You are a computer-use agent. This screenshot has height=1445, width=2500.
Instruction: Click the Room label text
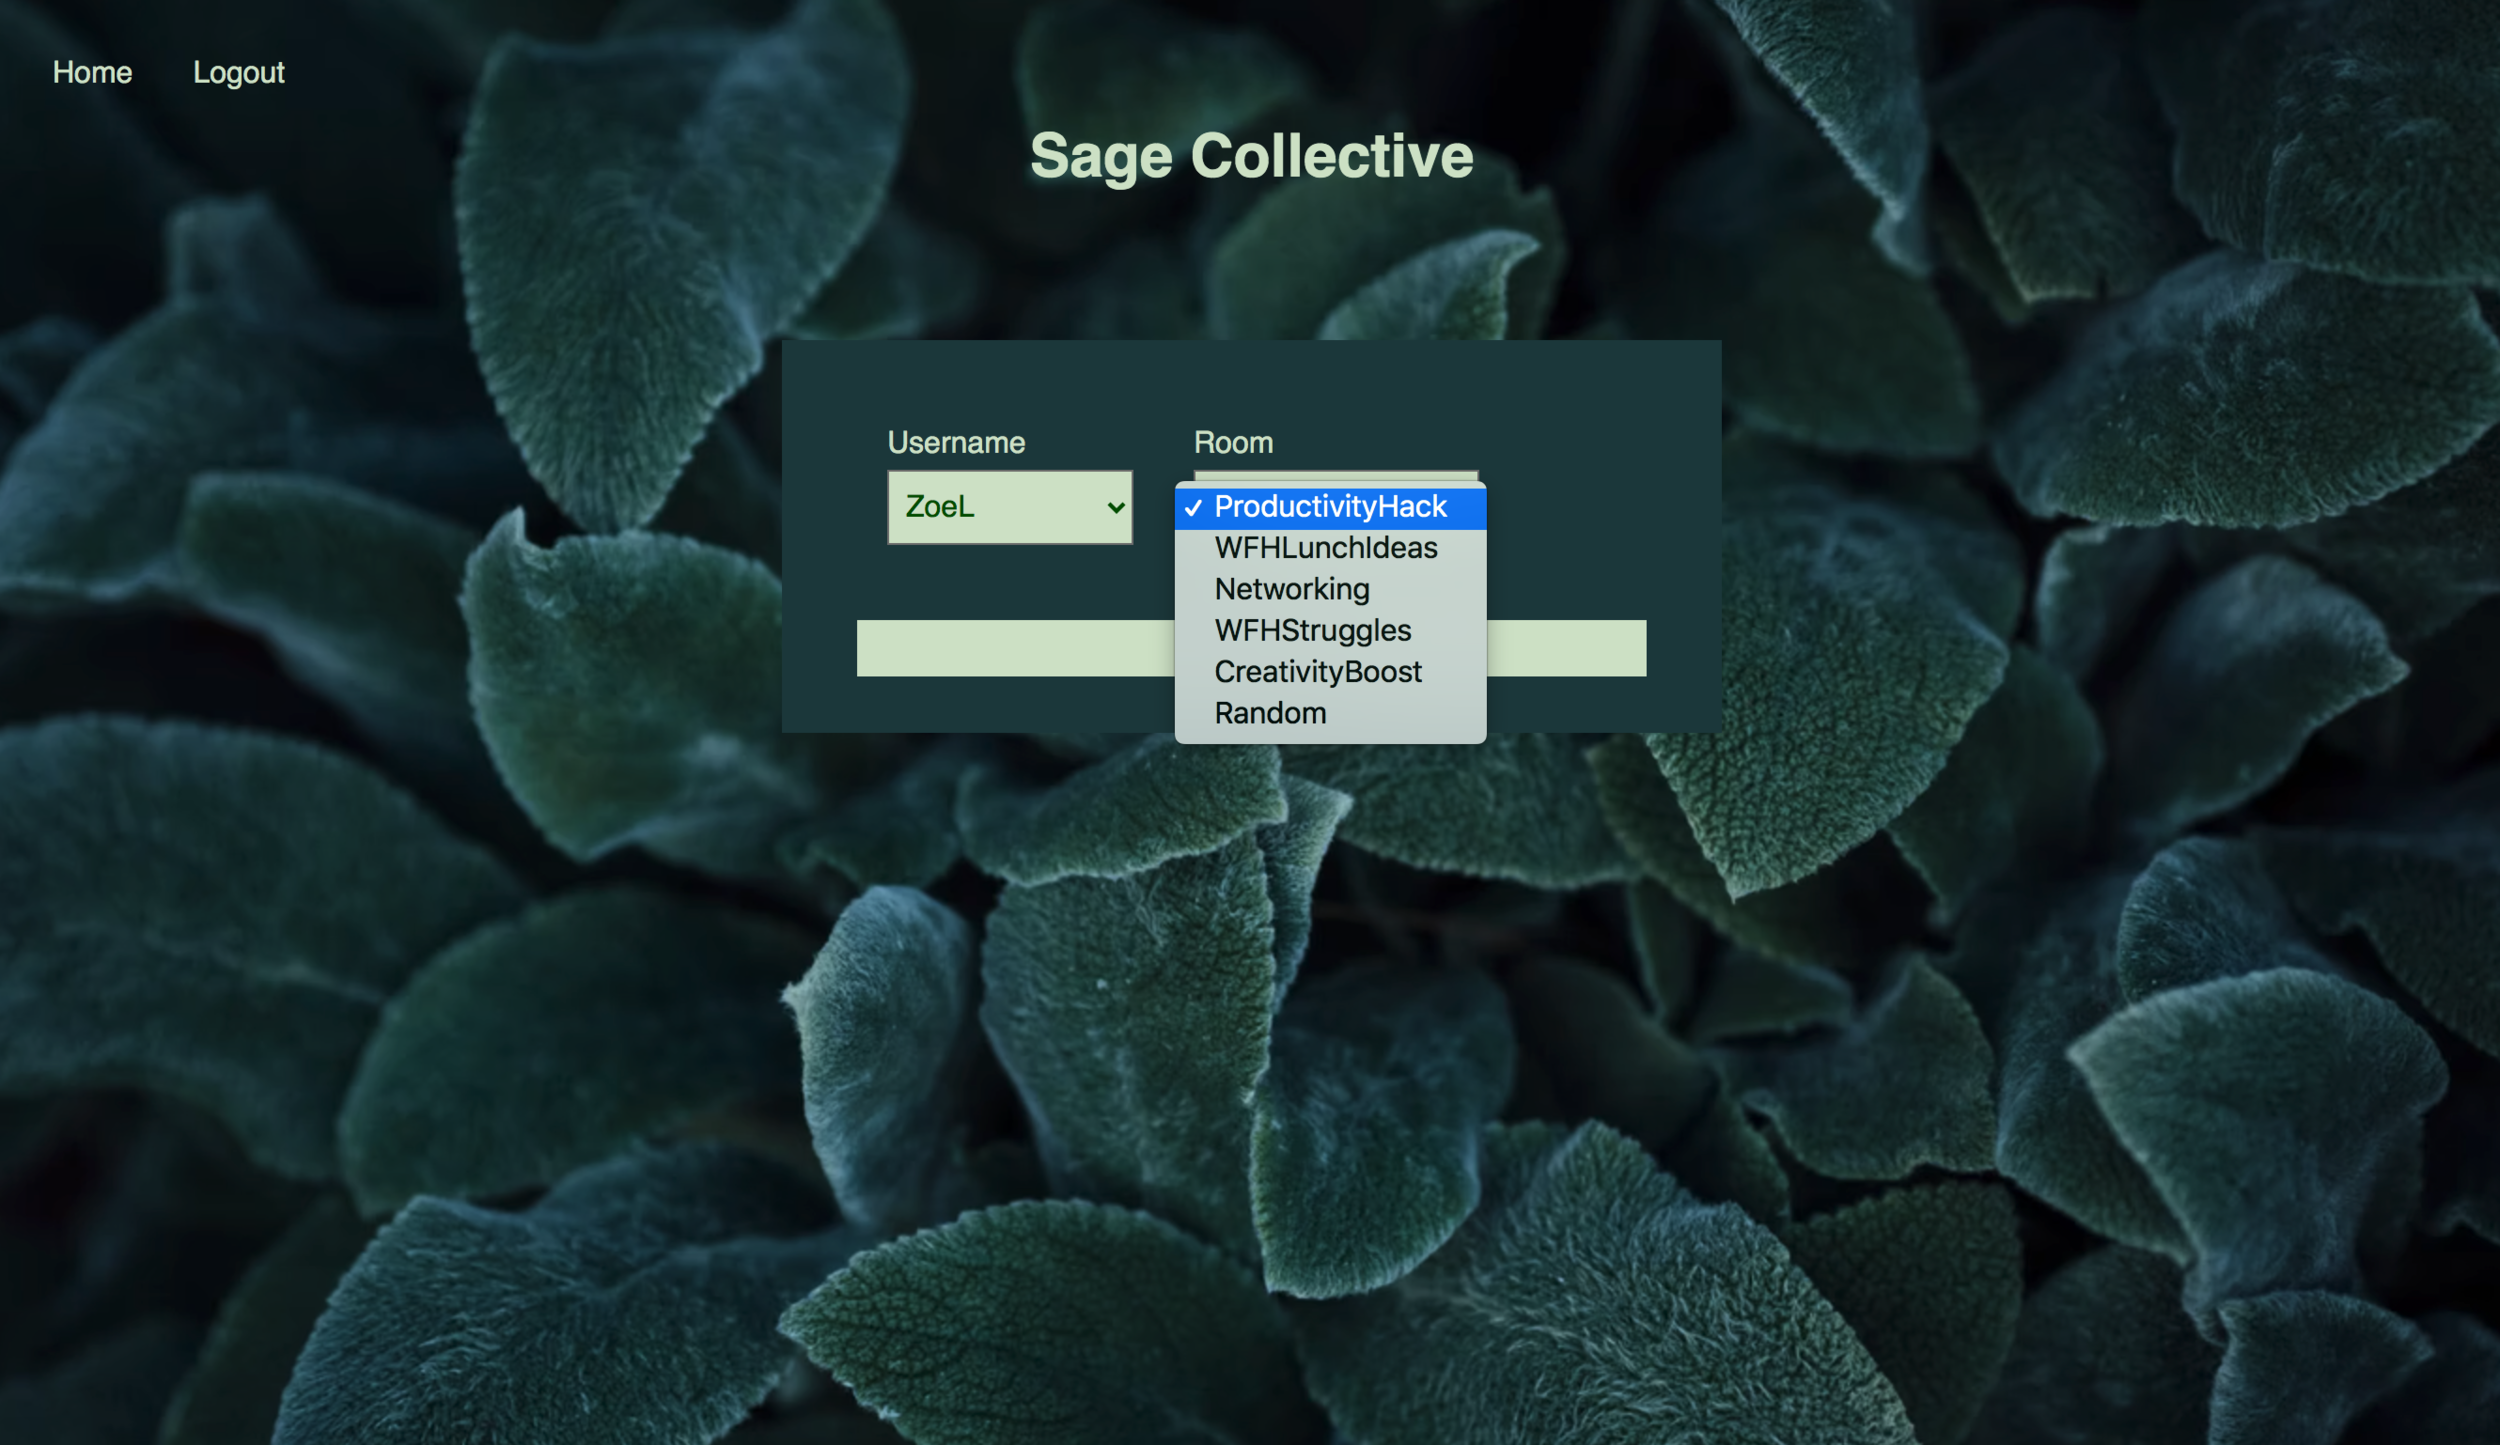pyautogui.click(x=1233, y=443)
